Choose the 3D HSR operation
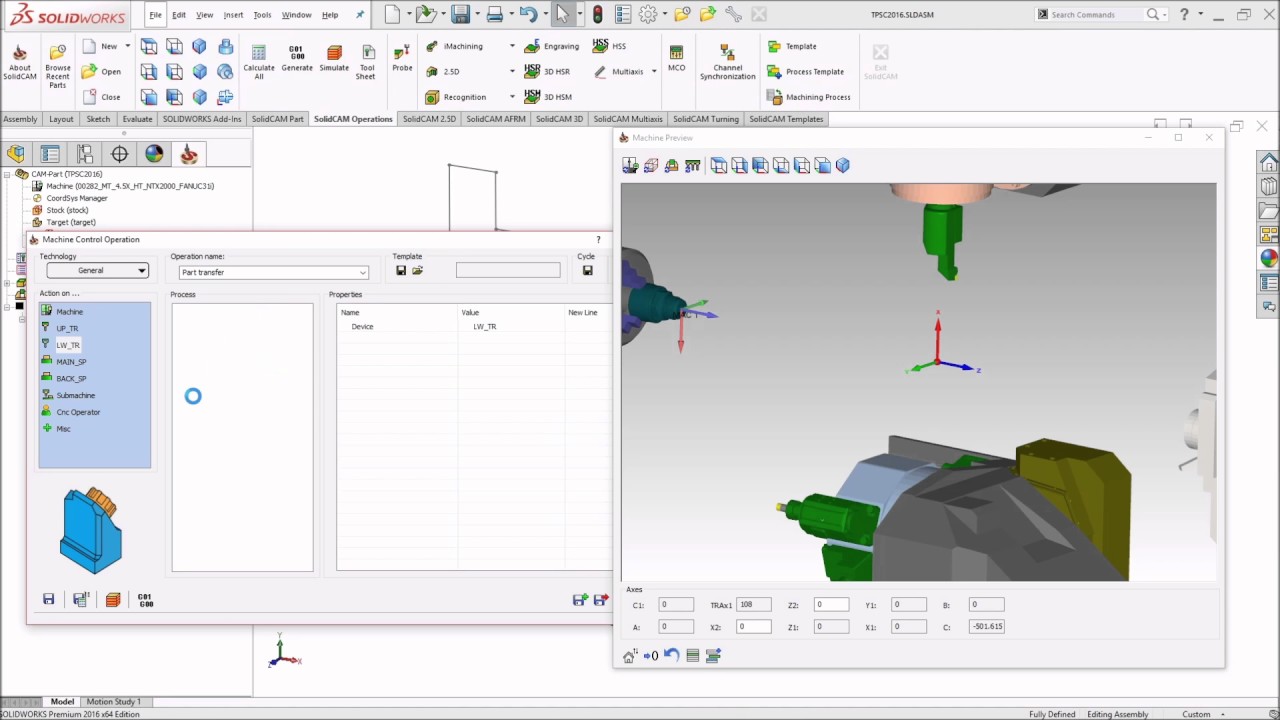The width and height of the screenshot is (1280, 720). [x=547, y=72]
